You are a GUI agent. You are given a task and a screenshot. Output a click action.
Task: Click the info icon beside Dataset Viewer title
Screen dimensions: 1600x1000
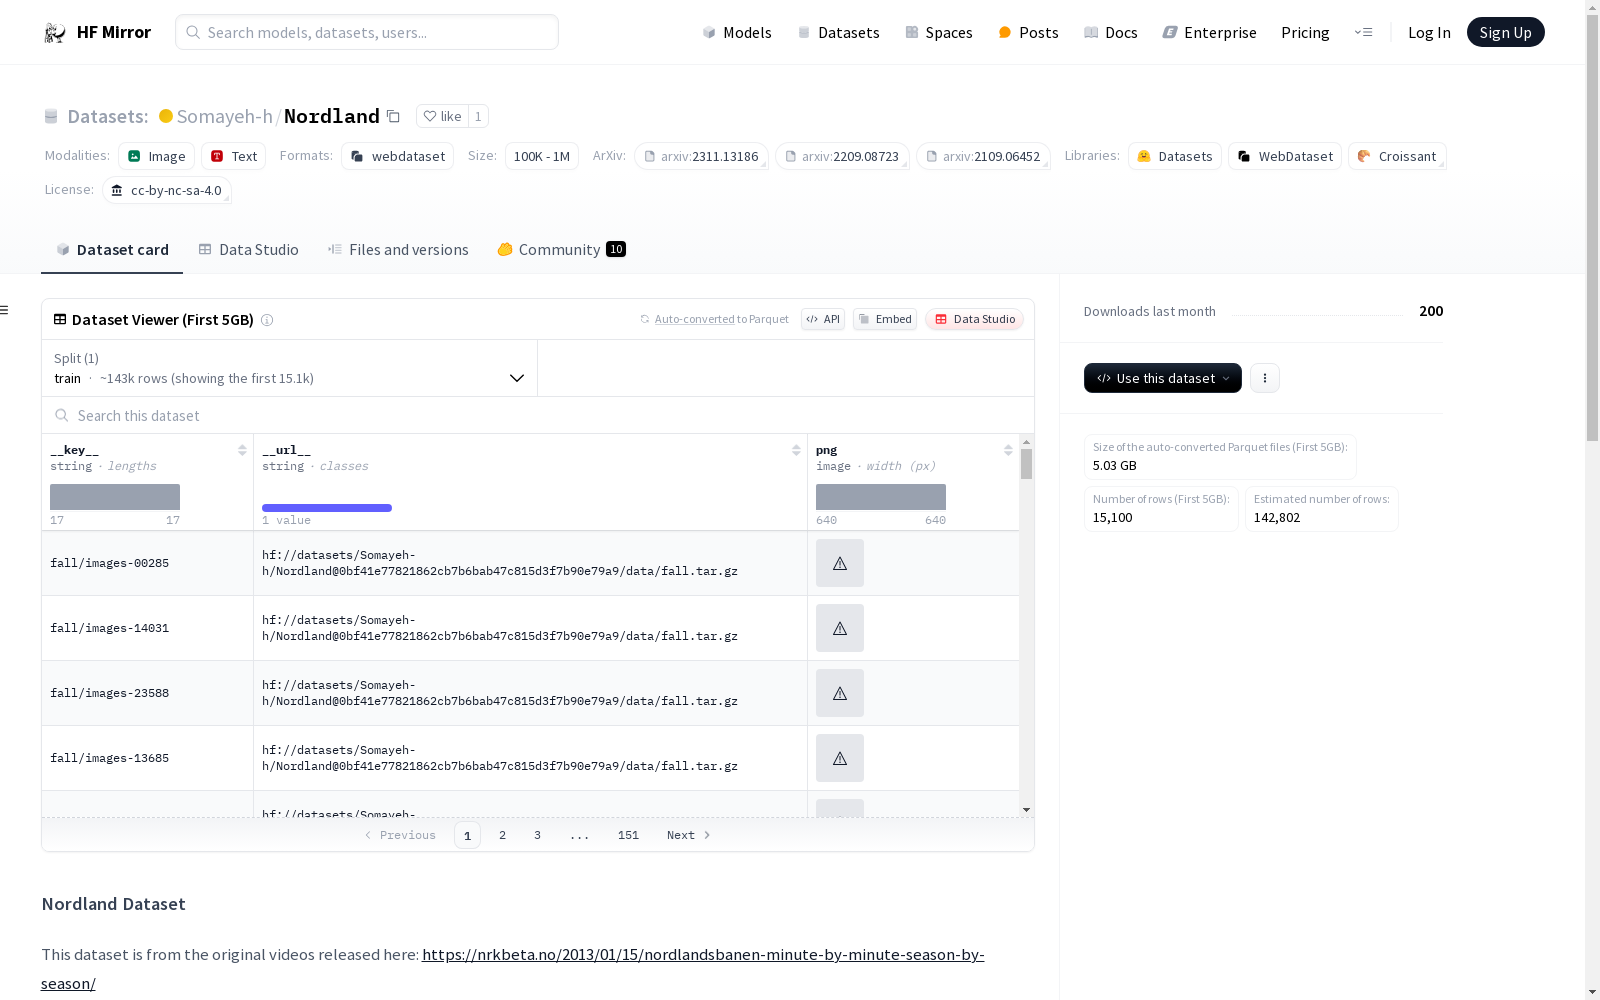pyautogui.click(x=267, y=320)
